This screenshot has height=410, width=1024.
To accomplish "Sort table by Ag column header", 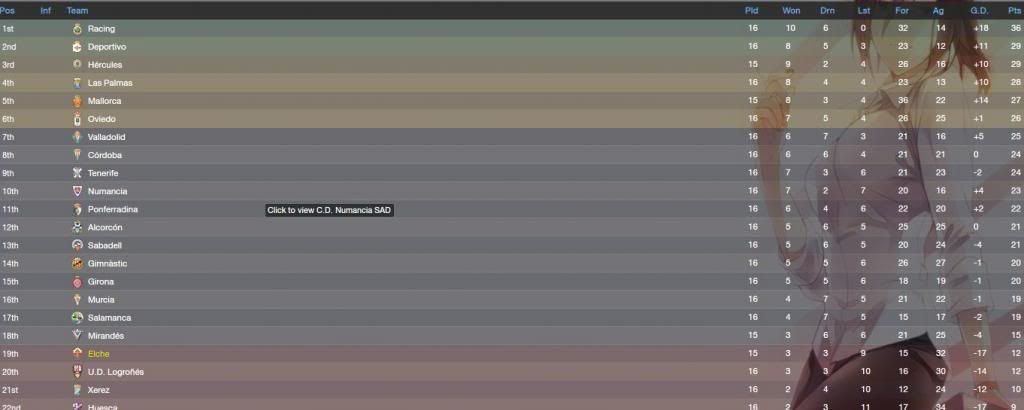I will 938,10.
